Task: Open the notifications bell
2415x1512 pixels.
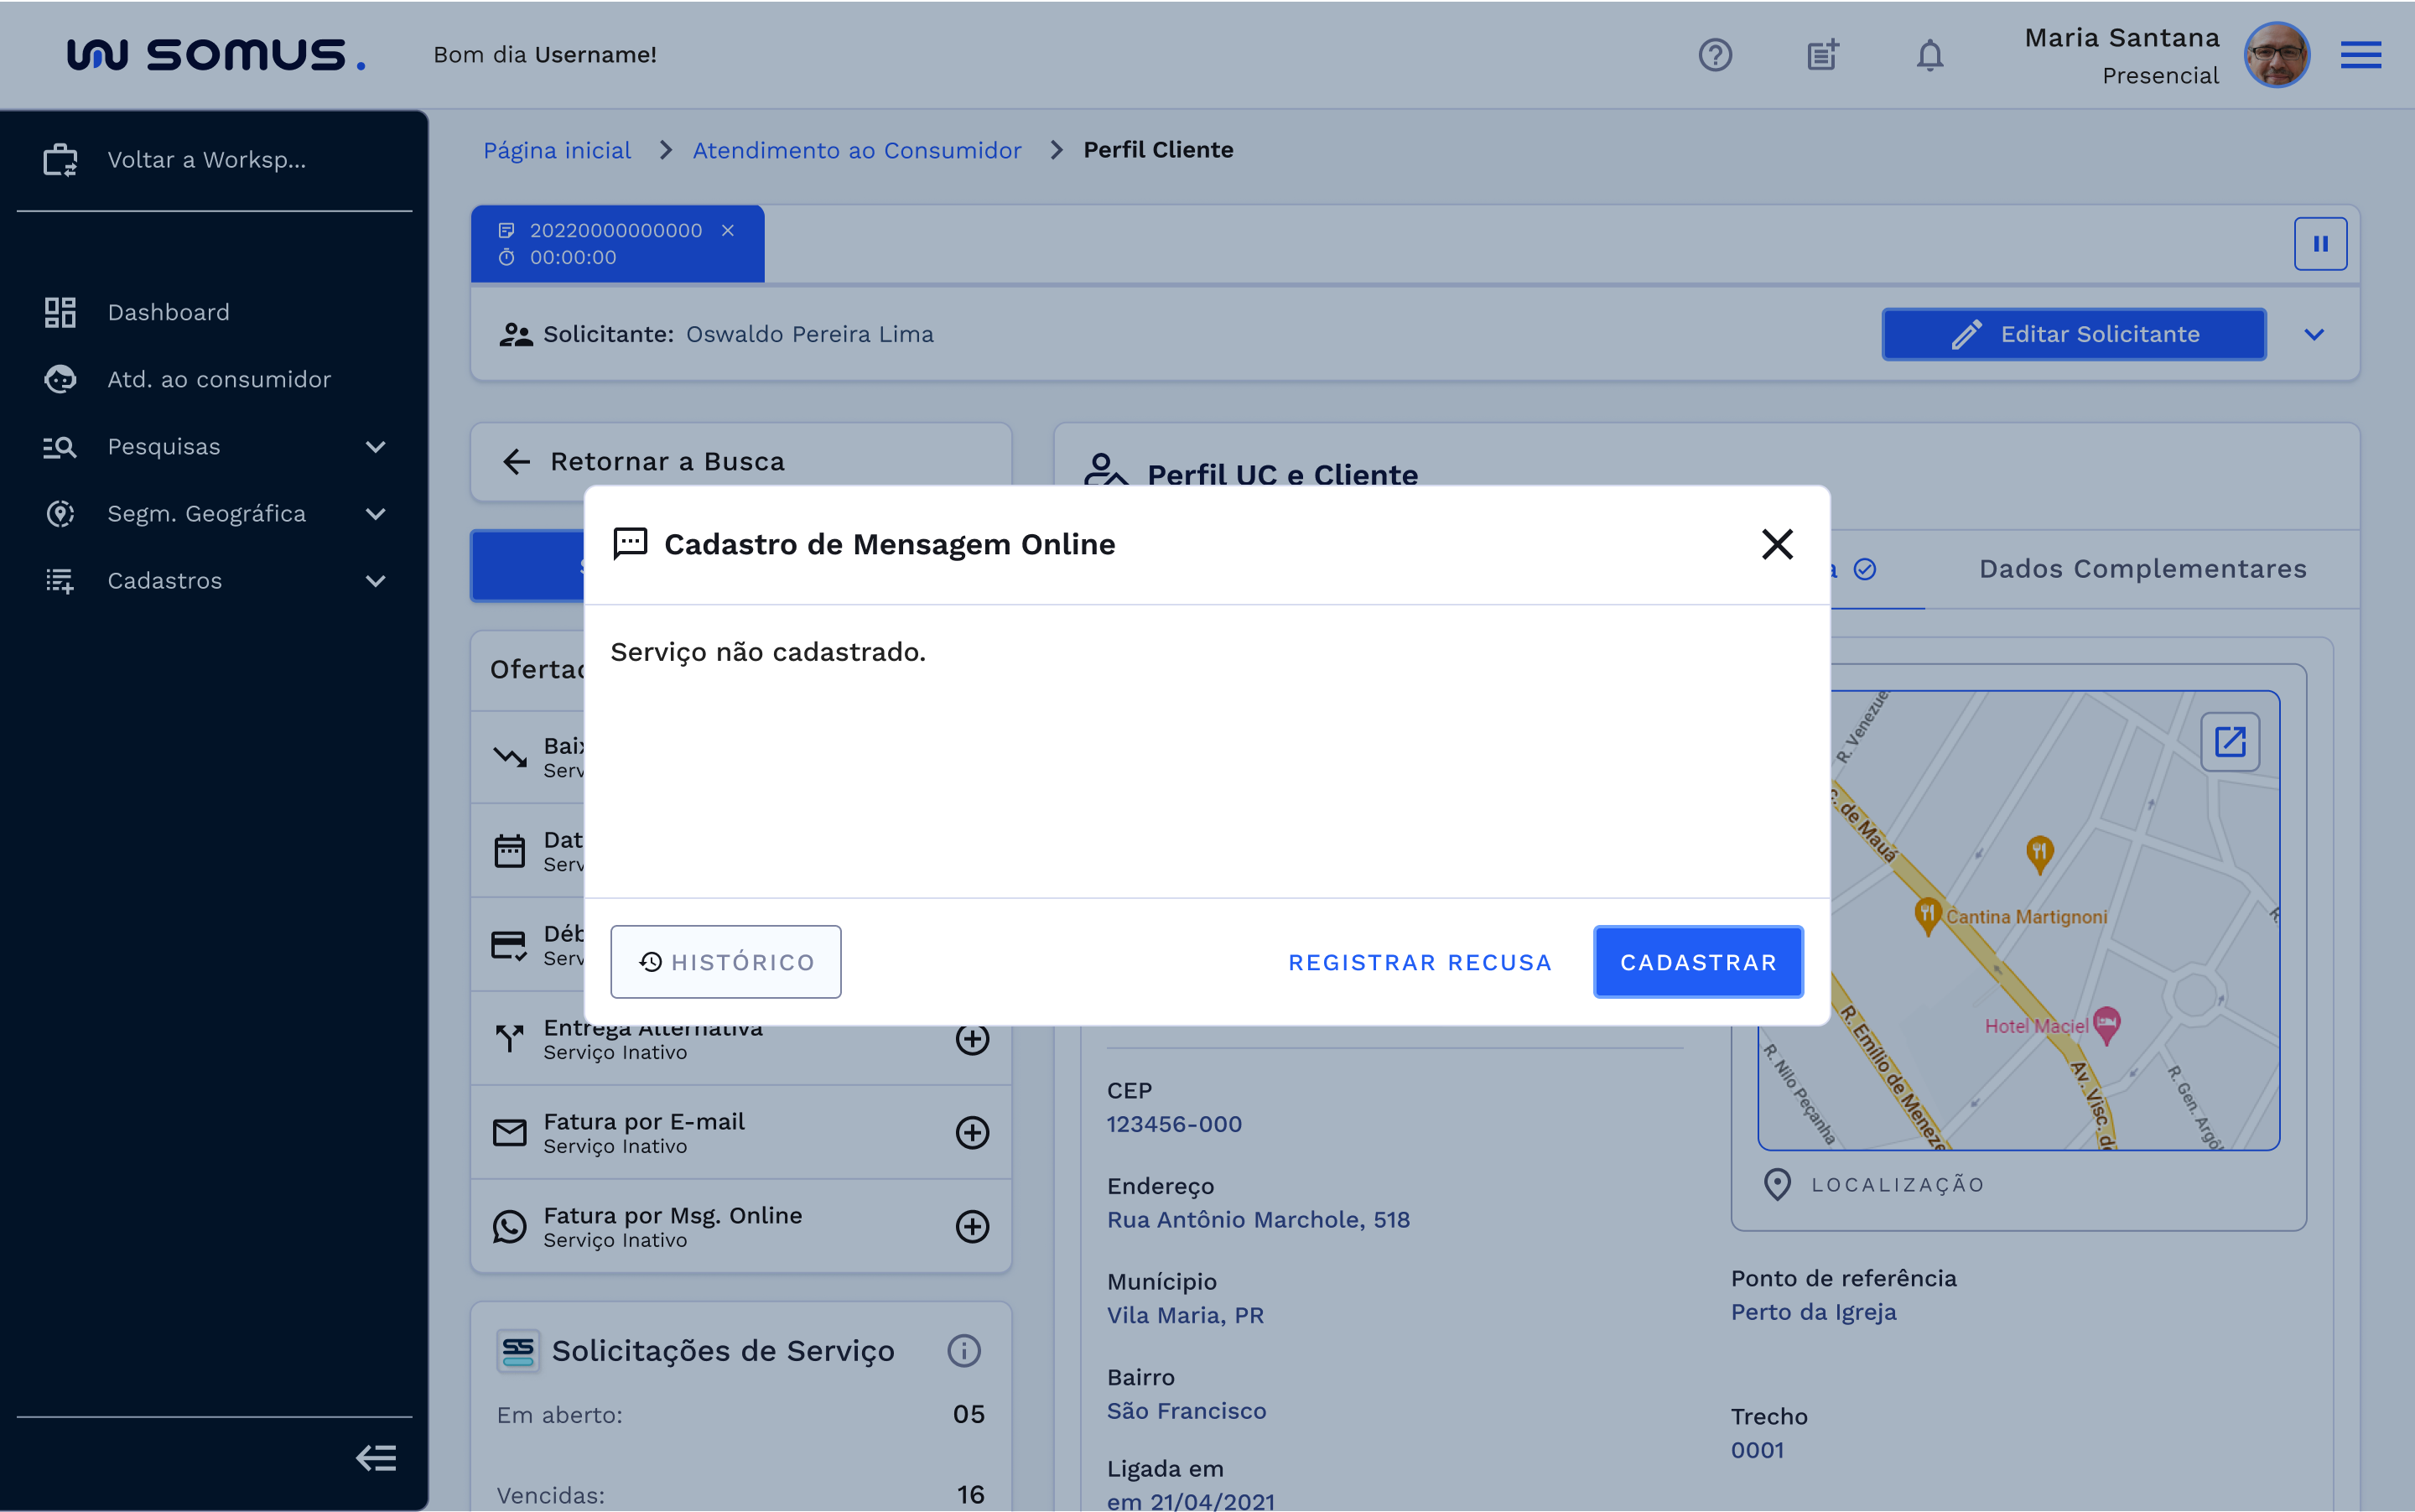Action: point(1929,55)
